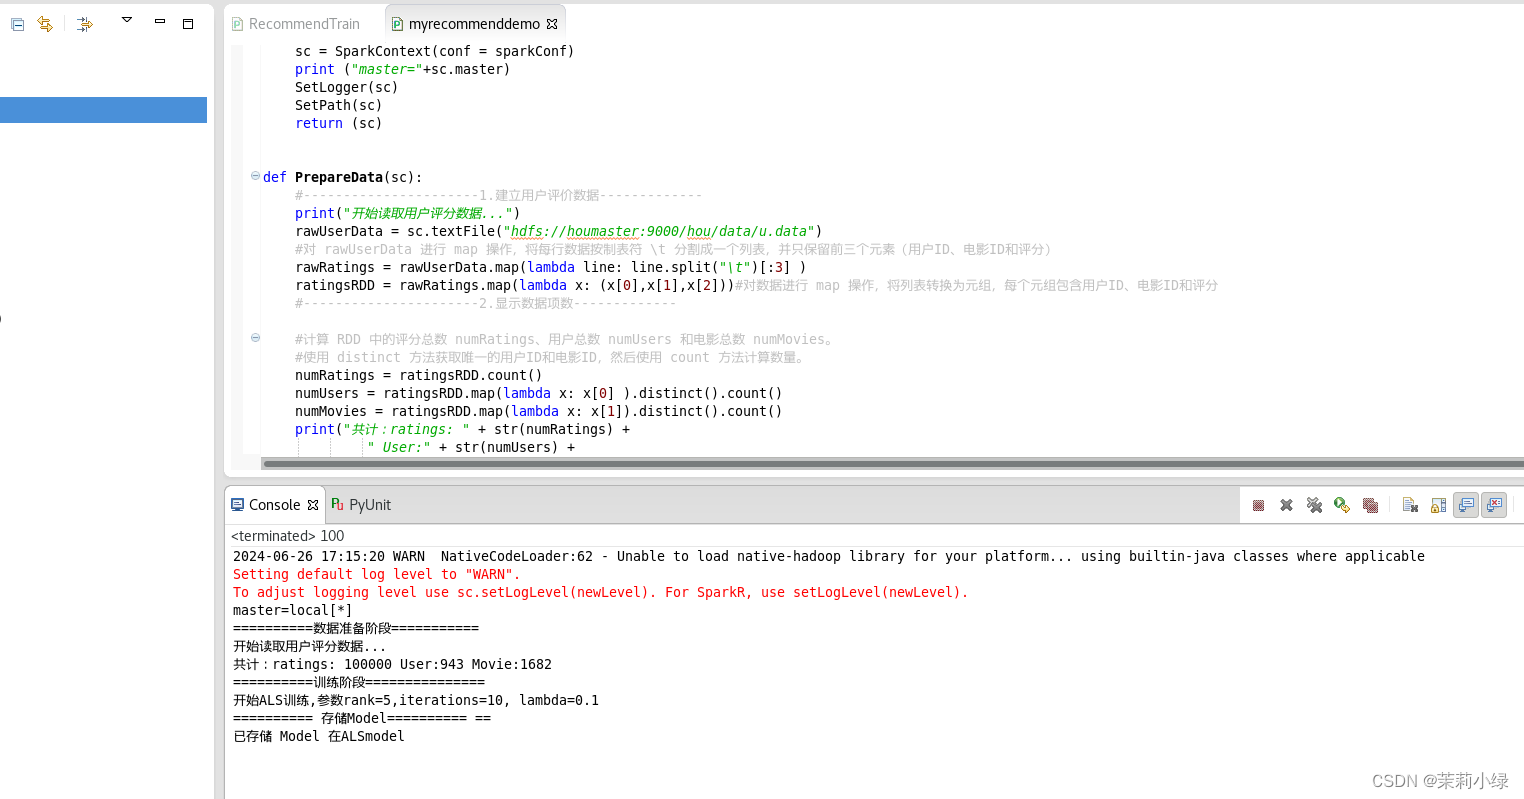The height and width of the screenshot is (799, 1524).
Task: Maximize the explorer panel
Action: 187,23
